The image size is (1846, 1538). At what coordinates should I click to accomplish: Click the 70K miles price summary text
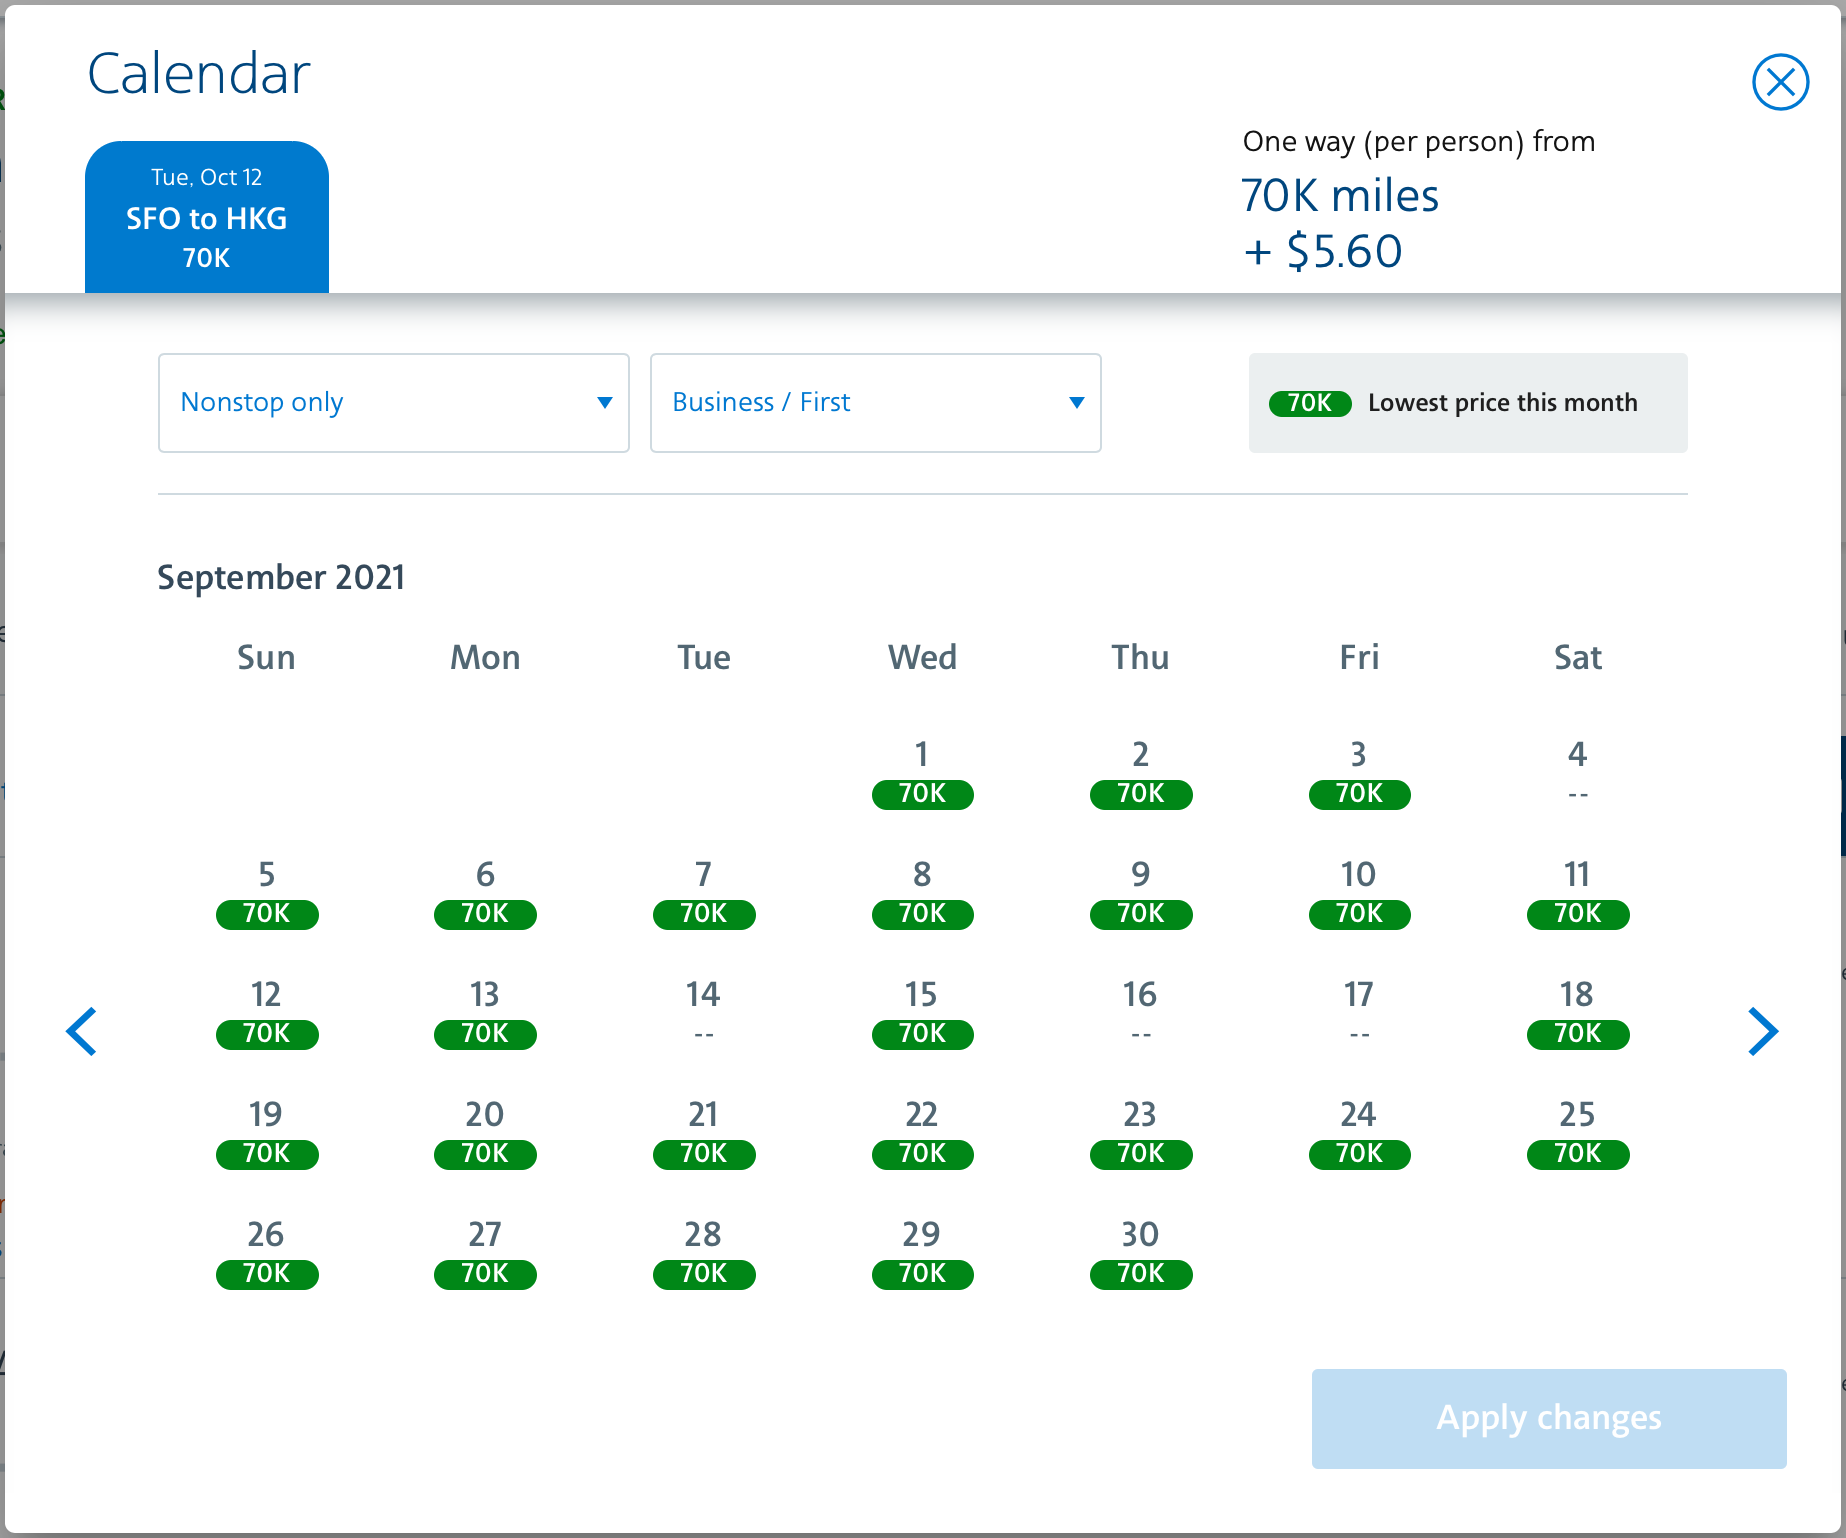pos(1339,196)
